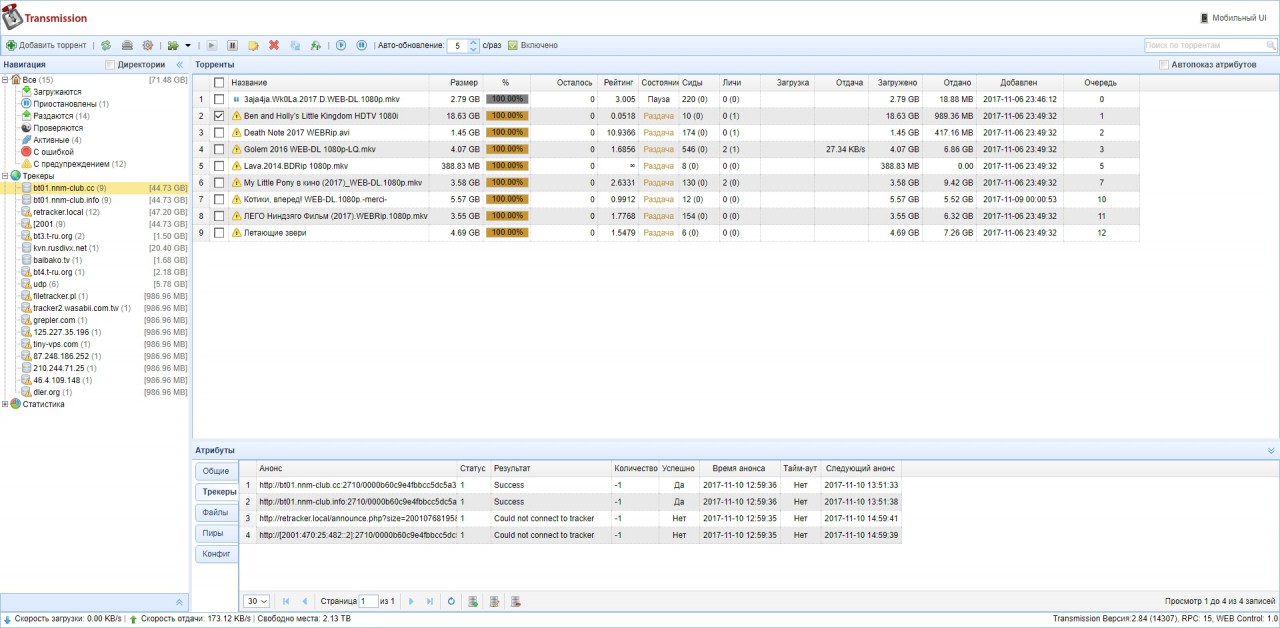The image size is (1280, 628).
Task: Open dropdown arrow next to plugin icon
Action: point(187,45)
